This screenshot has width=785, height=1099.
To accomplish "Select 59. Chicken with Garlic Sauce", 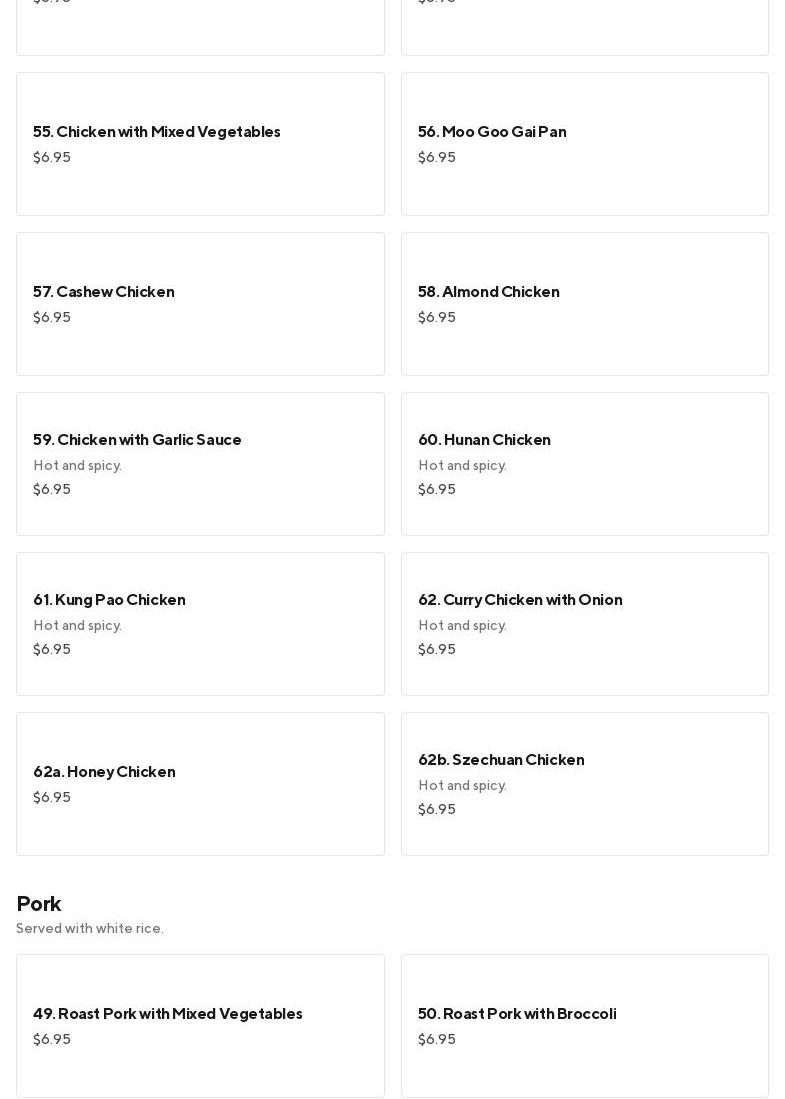I will click(200, 464).
